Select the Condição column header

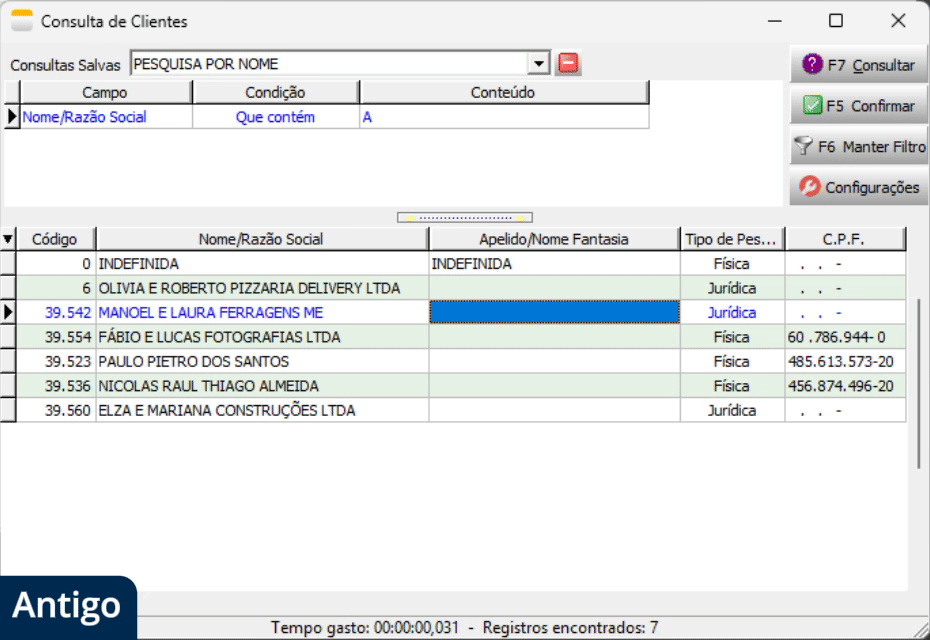pos(275,93)
